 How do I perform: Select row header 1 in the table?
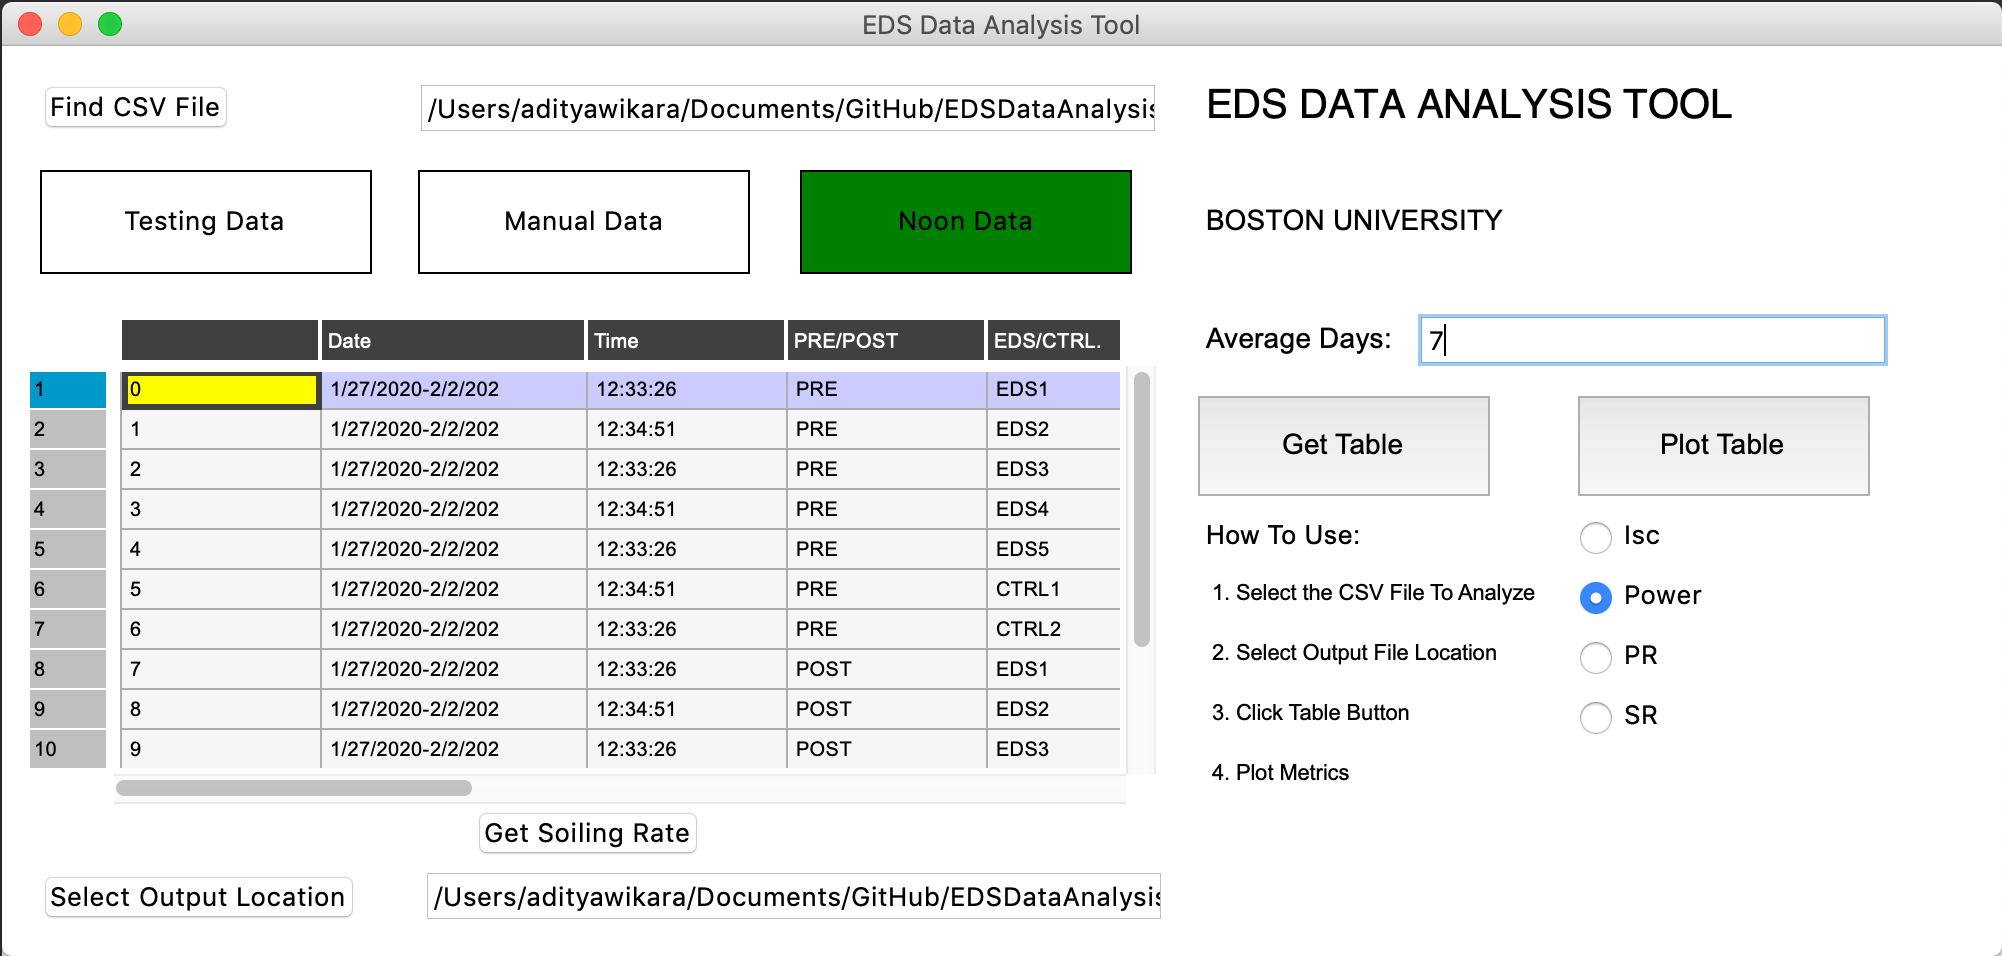pos(68,390)
